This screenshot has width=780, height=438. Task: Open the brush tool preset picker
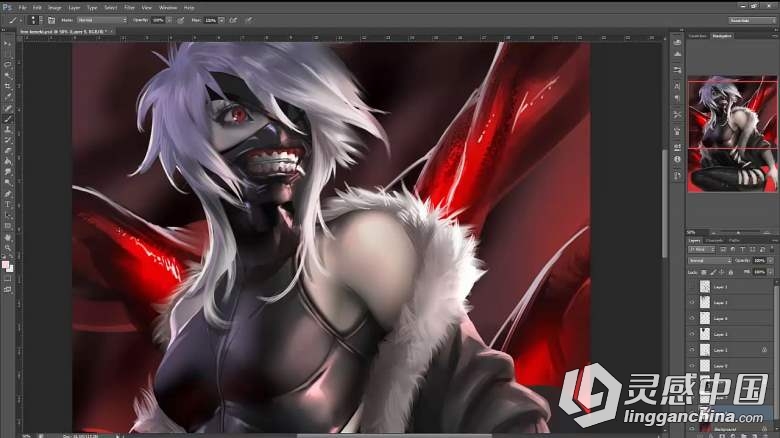pyautogui.click(x=13, y=20)
